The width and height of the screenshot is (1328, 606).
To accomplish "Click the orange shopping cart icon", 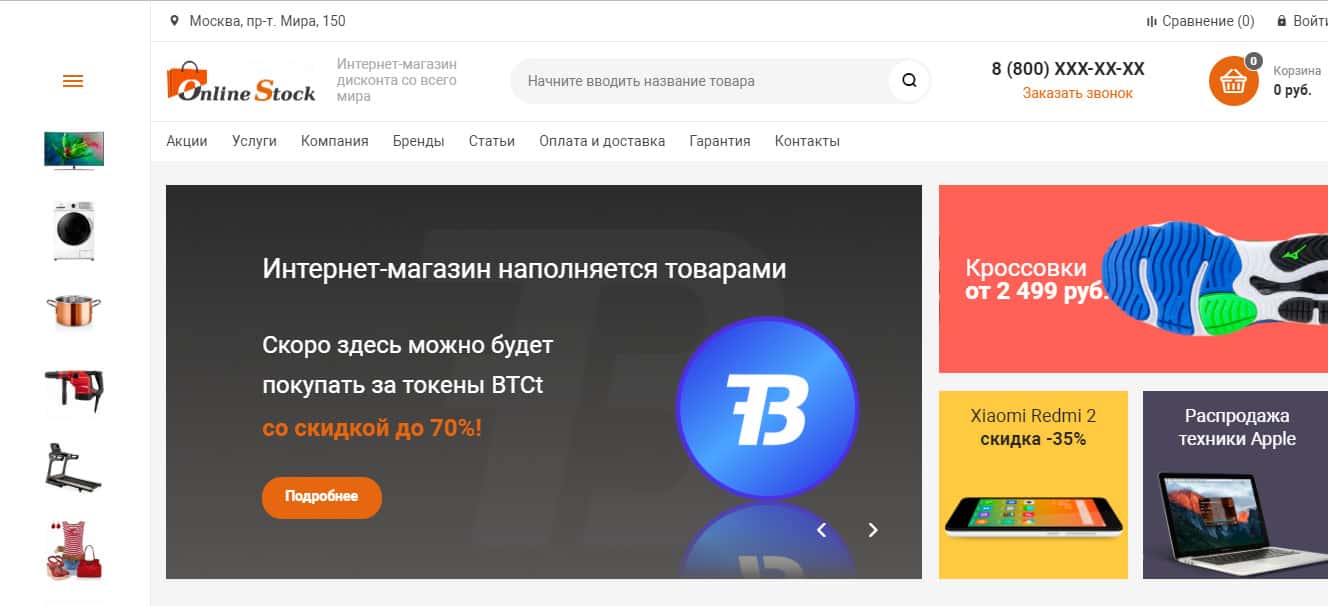I will coord(1233,81).
